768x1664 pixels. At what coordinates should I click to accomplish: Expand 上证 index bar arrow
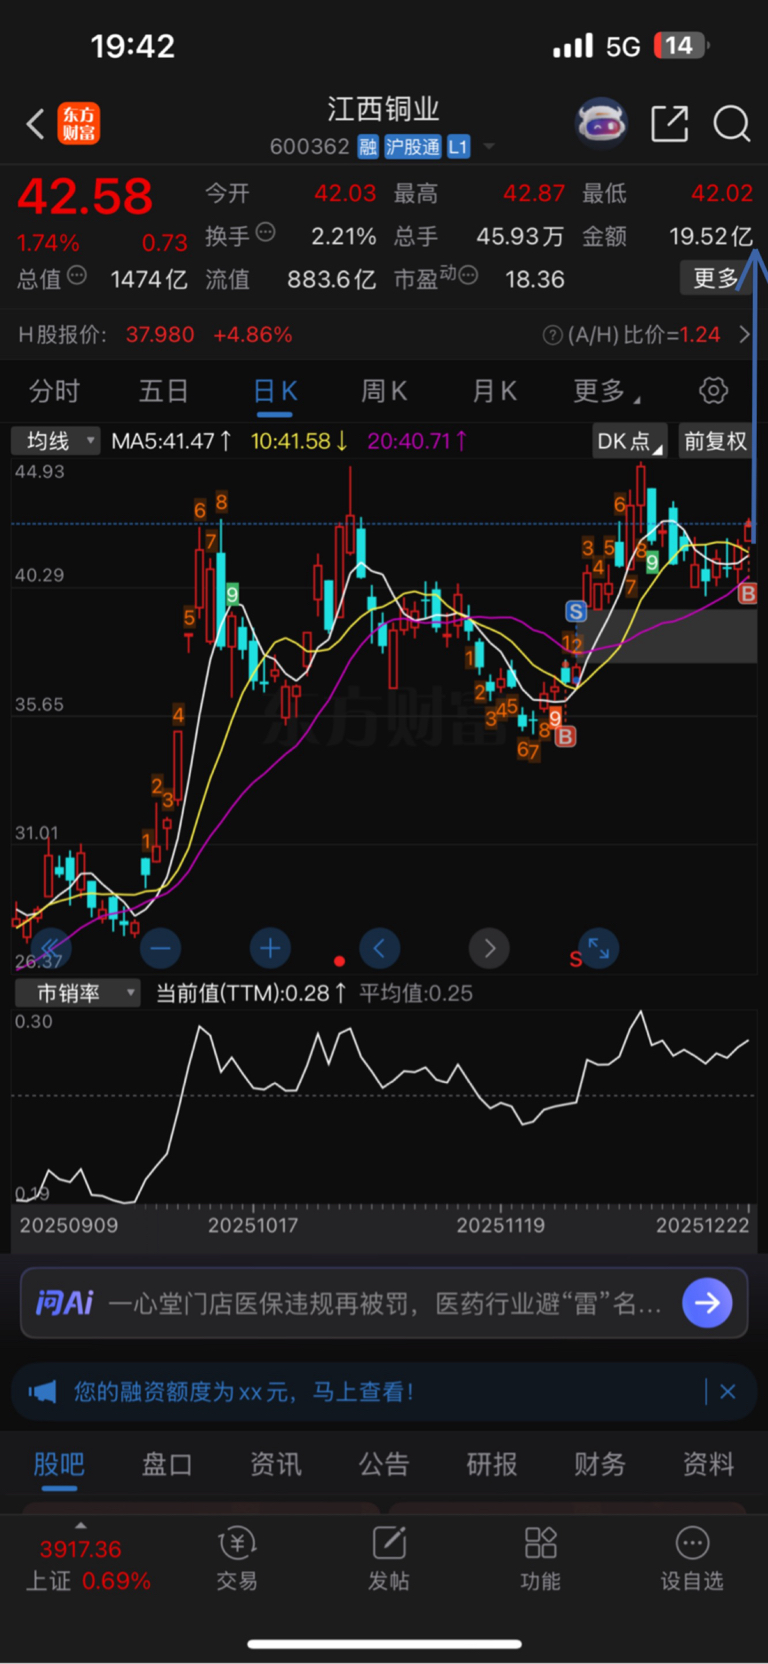[x=80, y=1526]
